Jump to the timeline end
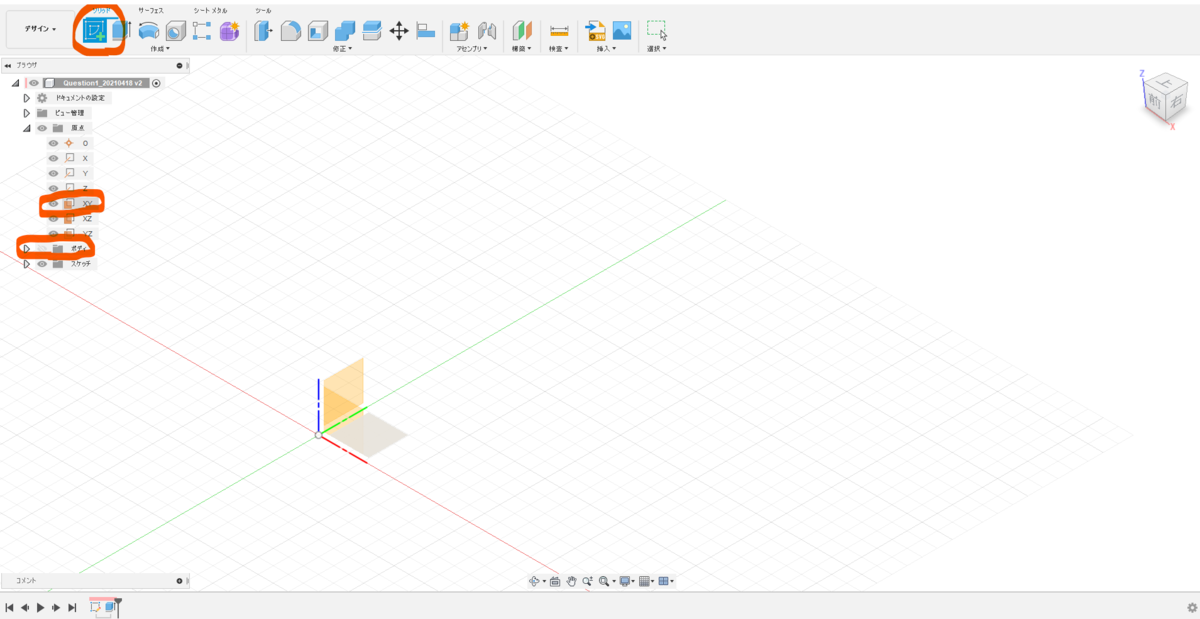This screenshot has height=619, width=1200. 72,607
